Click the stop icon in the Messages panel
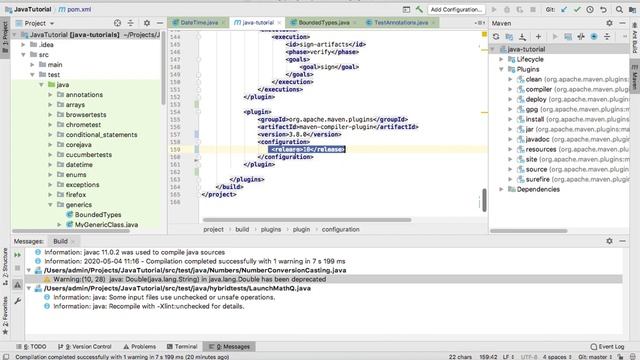The image size is (640, 360). [x=18, y=268]
